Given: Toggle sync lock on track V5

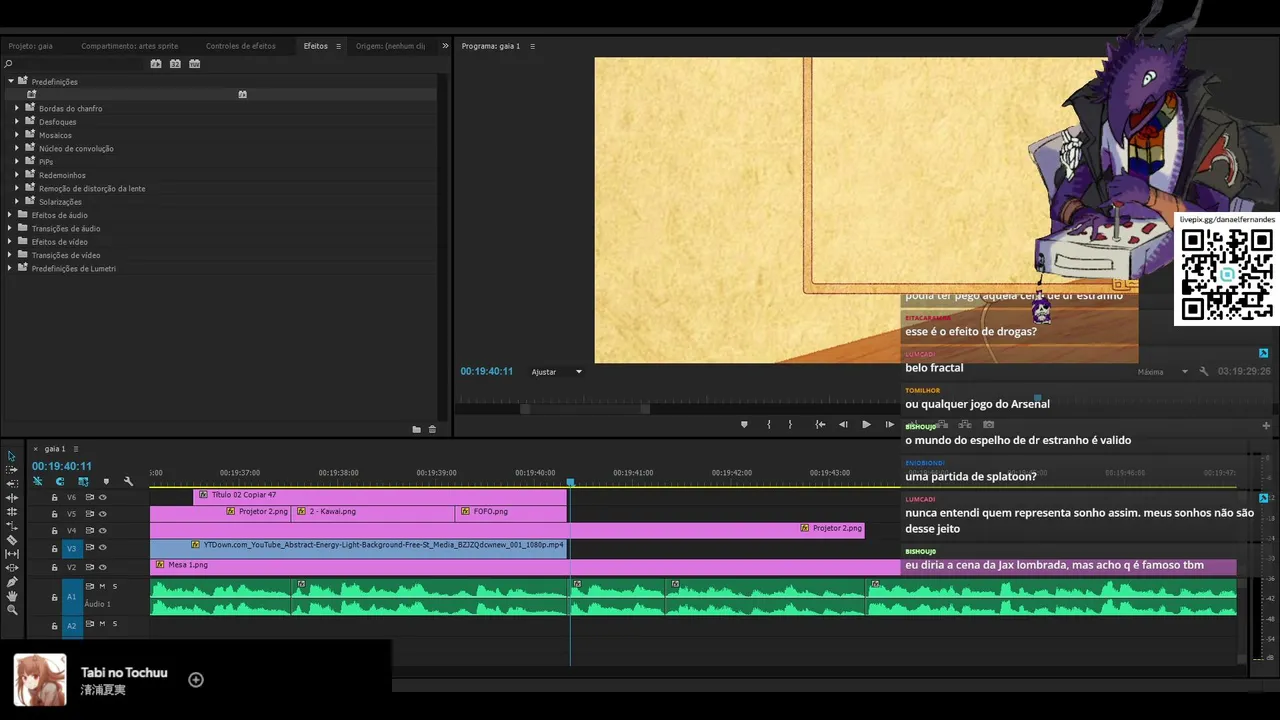Looking at the screenshot, I should (x=89, y=514).
